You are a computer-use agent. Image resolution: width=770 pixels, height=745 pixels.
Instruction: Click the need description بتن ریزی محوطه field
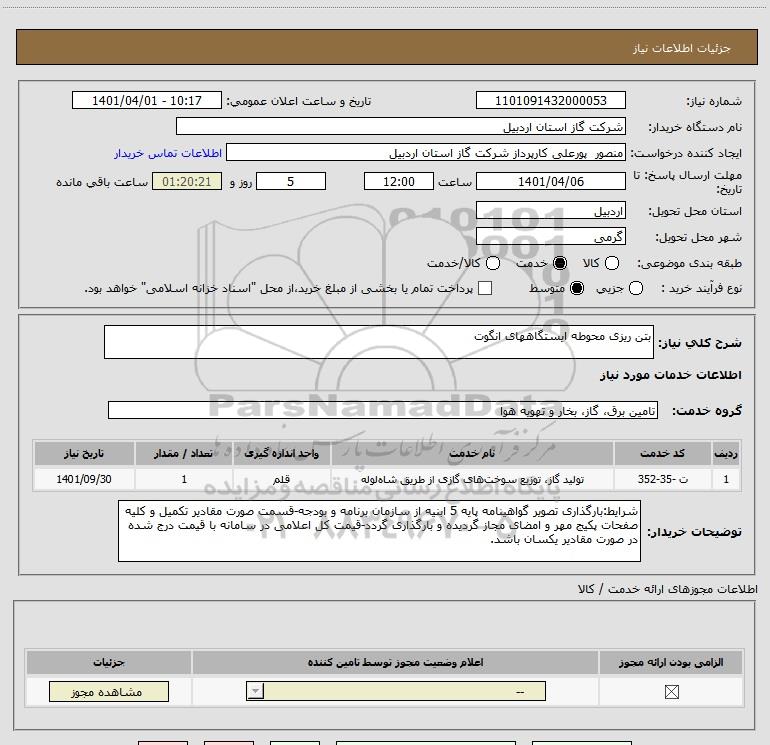coord(379,342)
